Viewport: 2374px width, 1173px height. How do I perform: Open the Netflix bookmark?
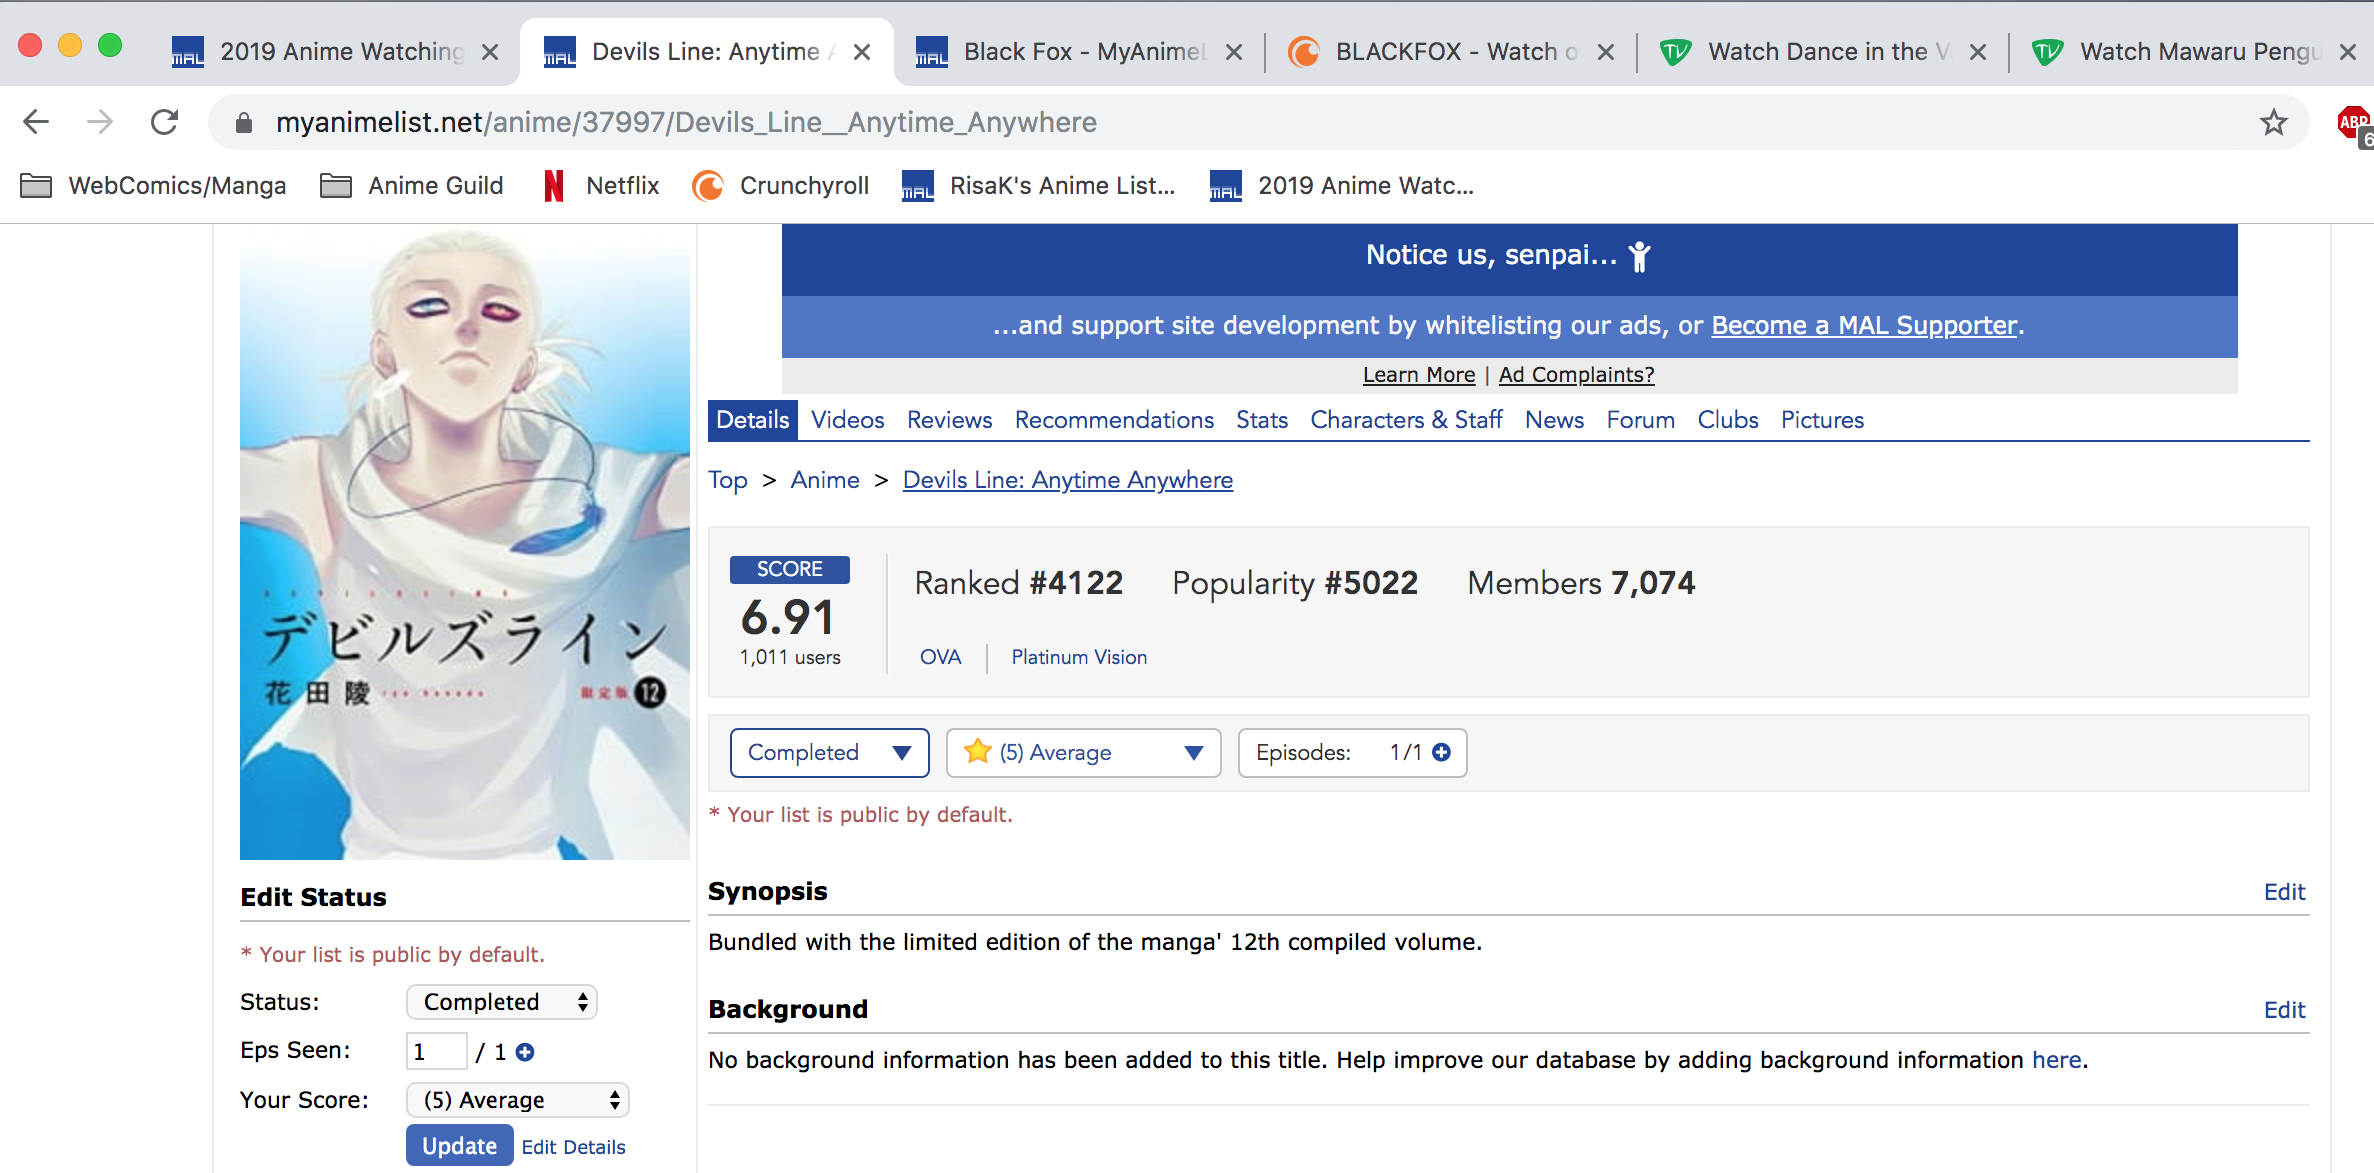coord(601,186)
